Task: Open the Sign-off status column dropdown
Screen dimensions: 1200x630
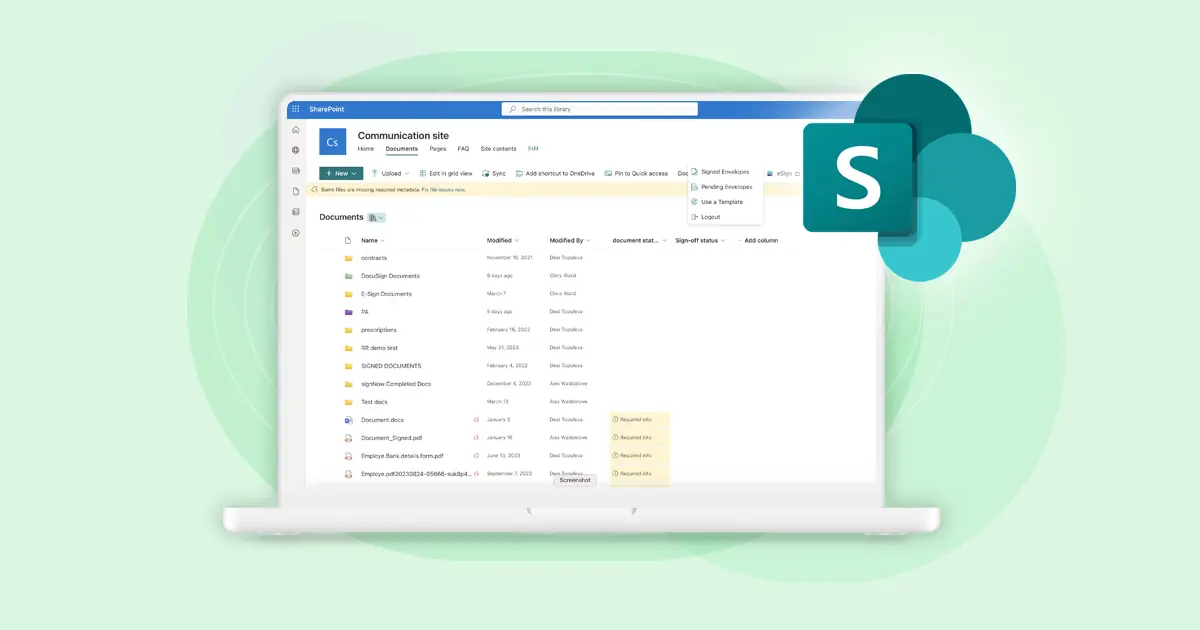Action: [x=700, y=240]
